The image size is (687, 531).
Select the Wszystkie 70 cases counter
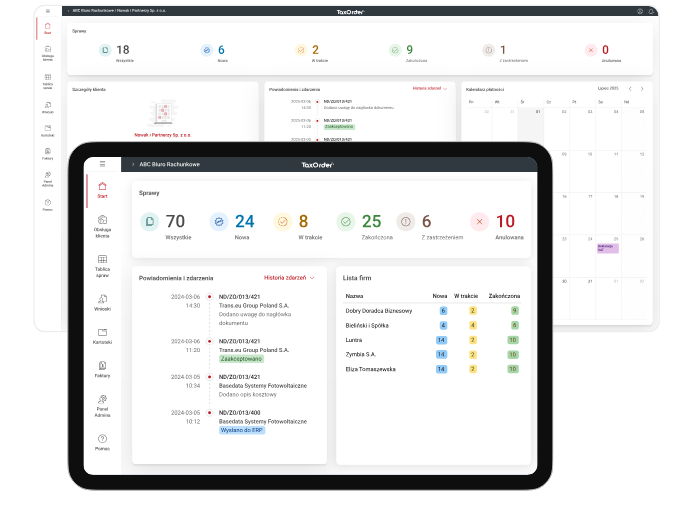165,225
